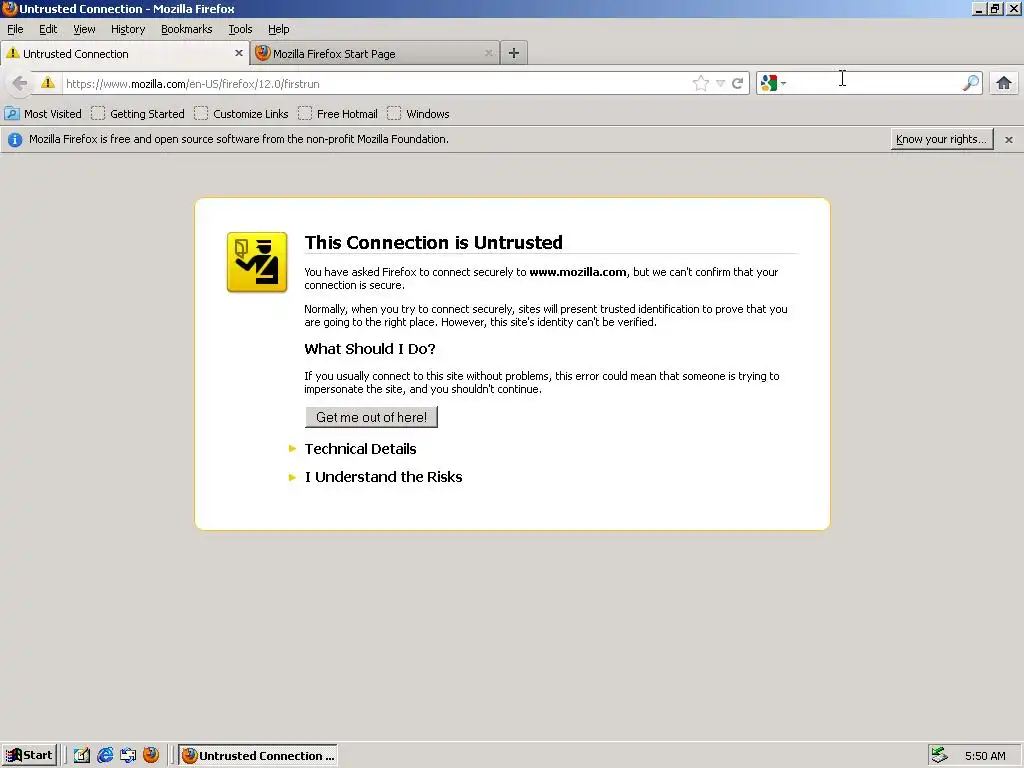Open the Bookmarks menu
The width and height of the screenshot is (1024, 768).
(187, 29)
